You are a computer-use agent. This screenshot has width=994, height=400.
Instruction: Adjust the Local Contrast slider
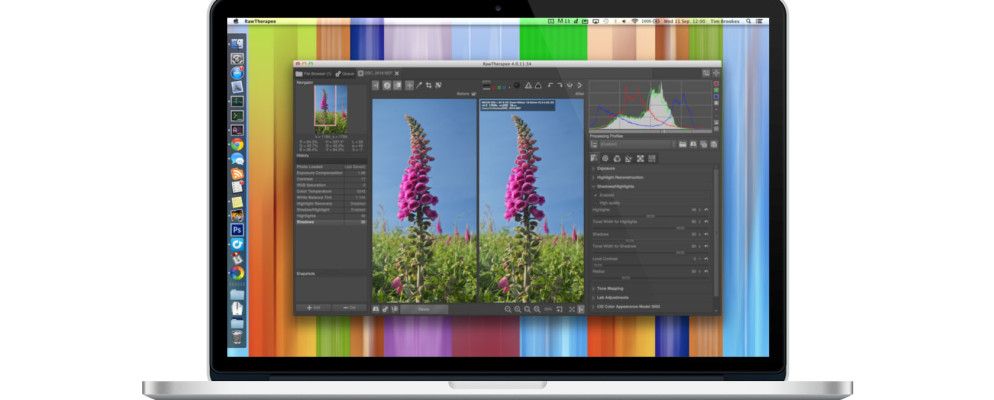click(650, 264)
